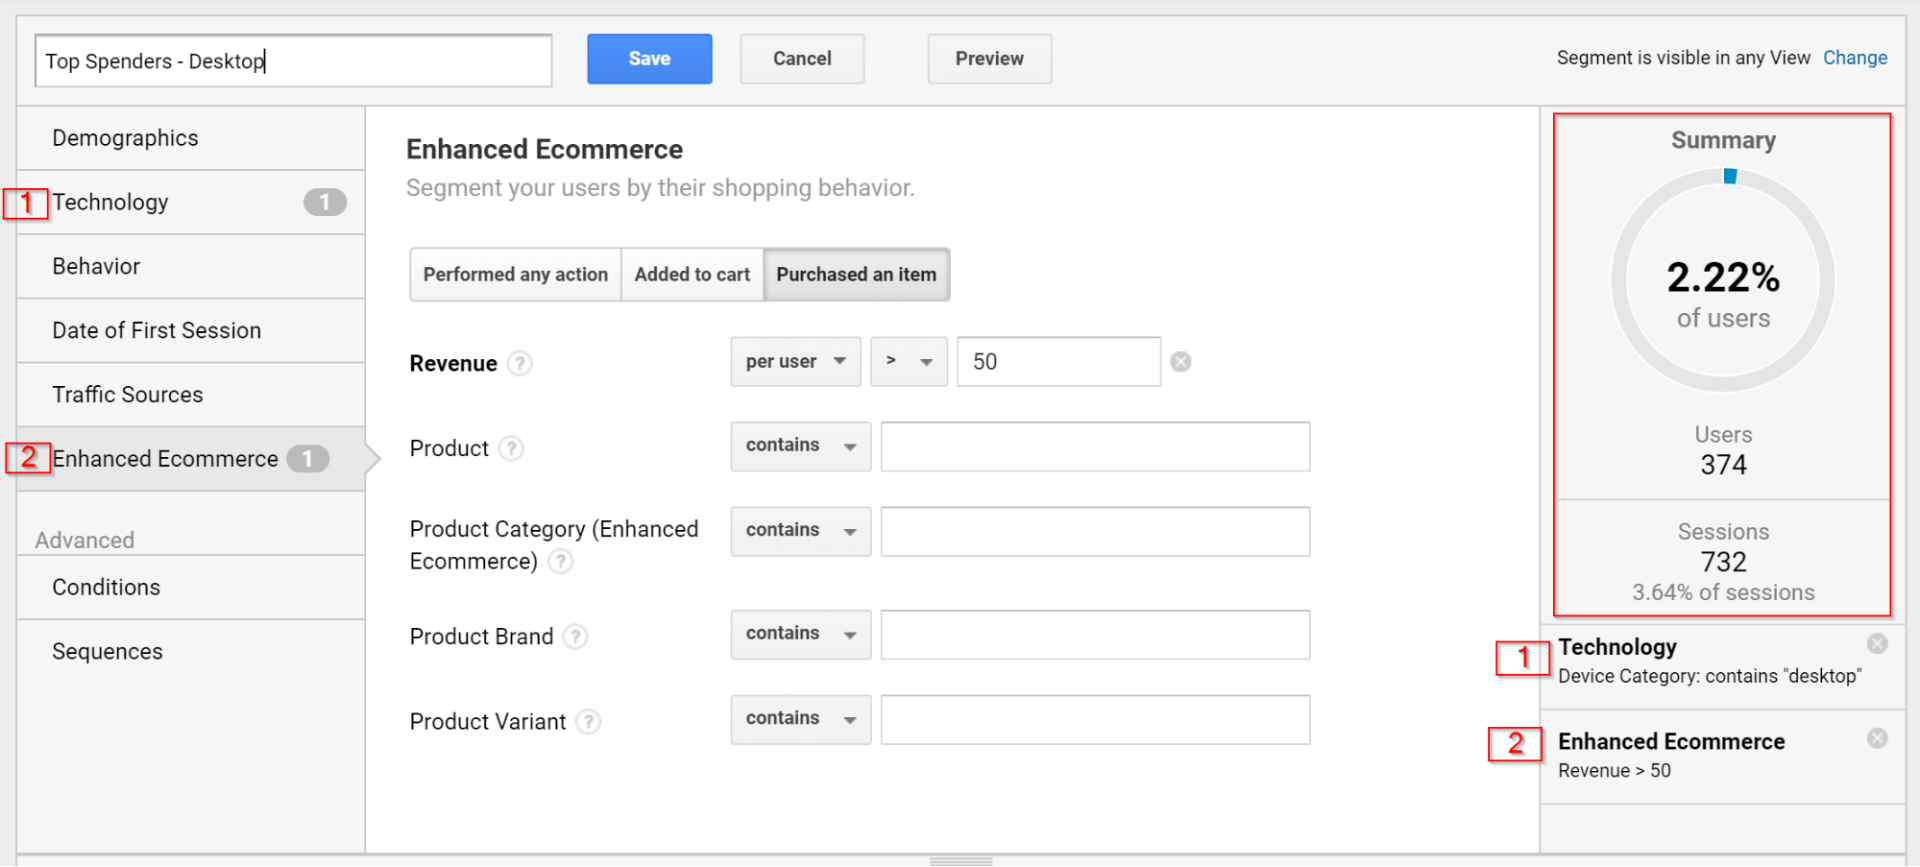The height and width of the screenshot is (867, 1920).
Task: Click the help icon next to Revenue
Action: tap(519, 363)
